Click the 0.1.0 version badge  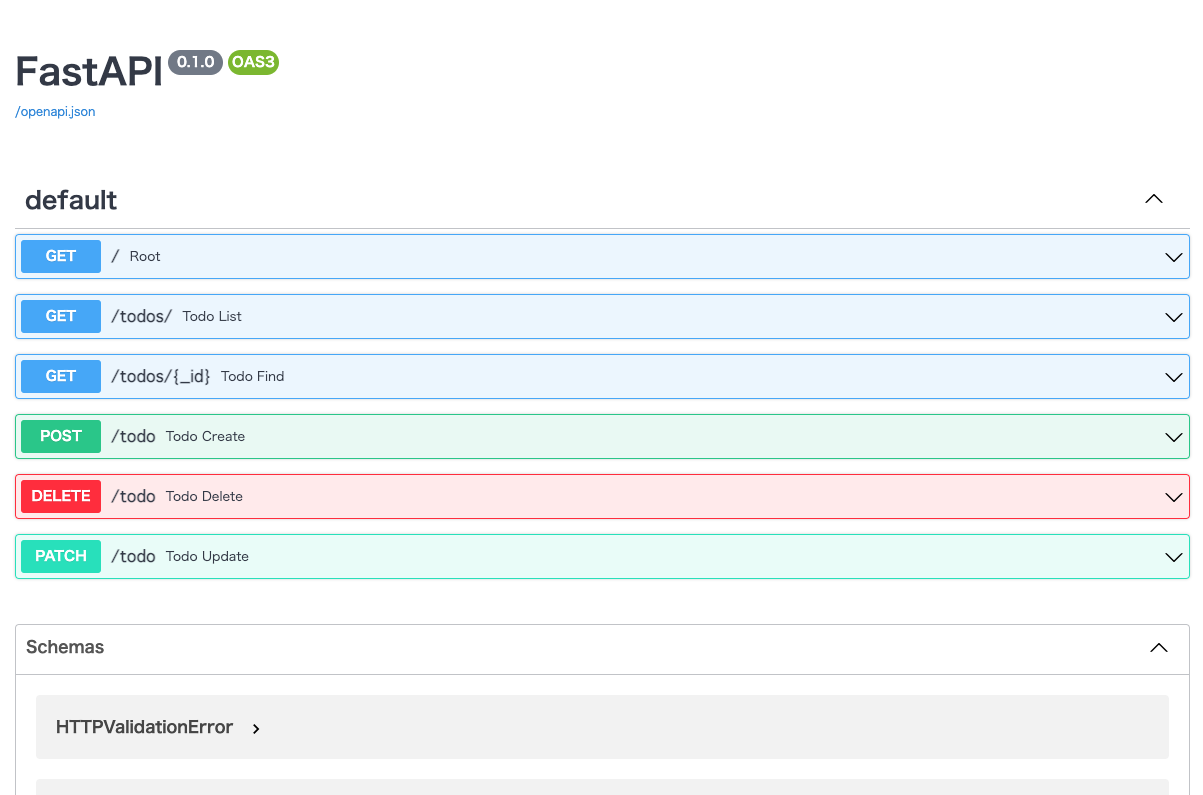(x=195, y=62)
